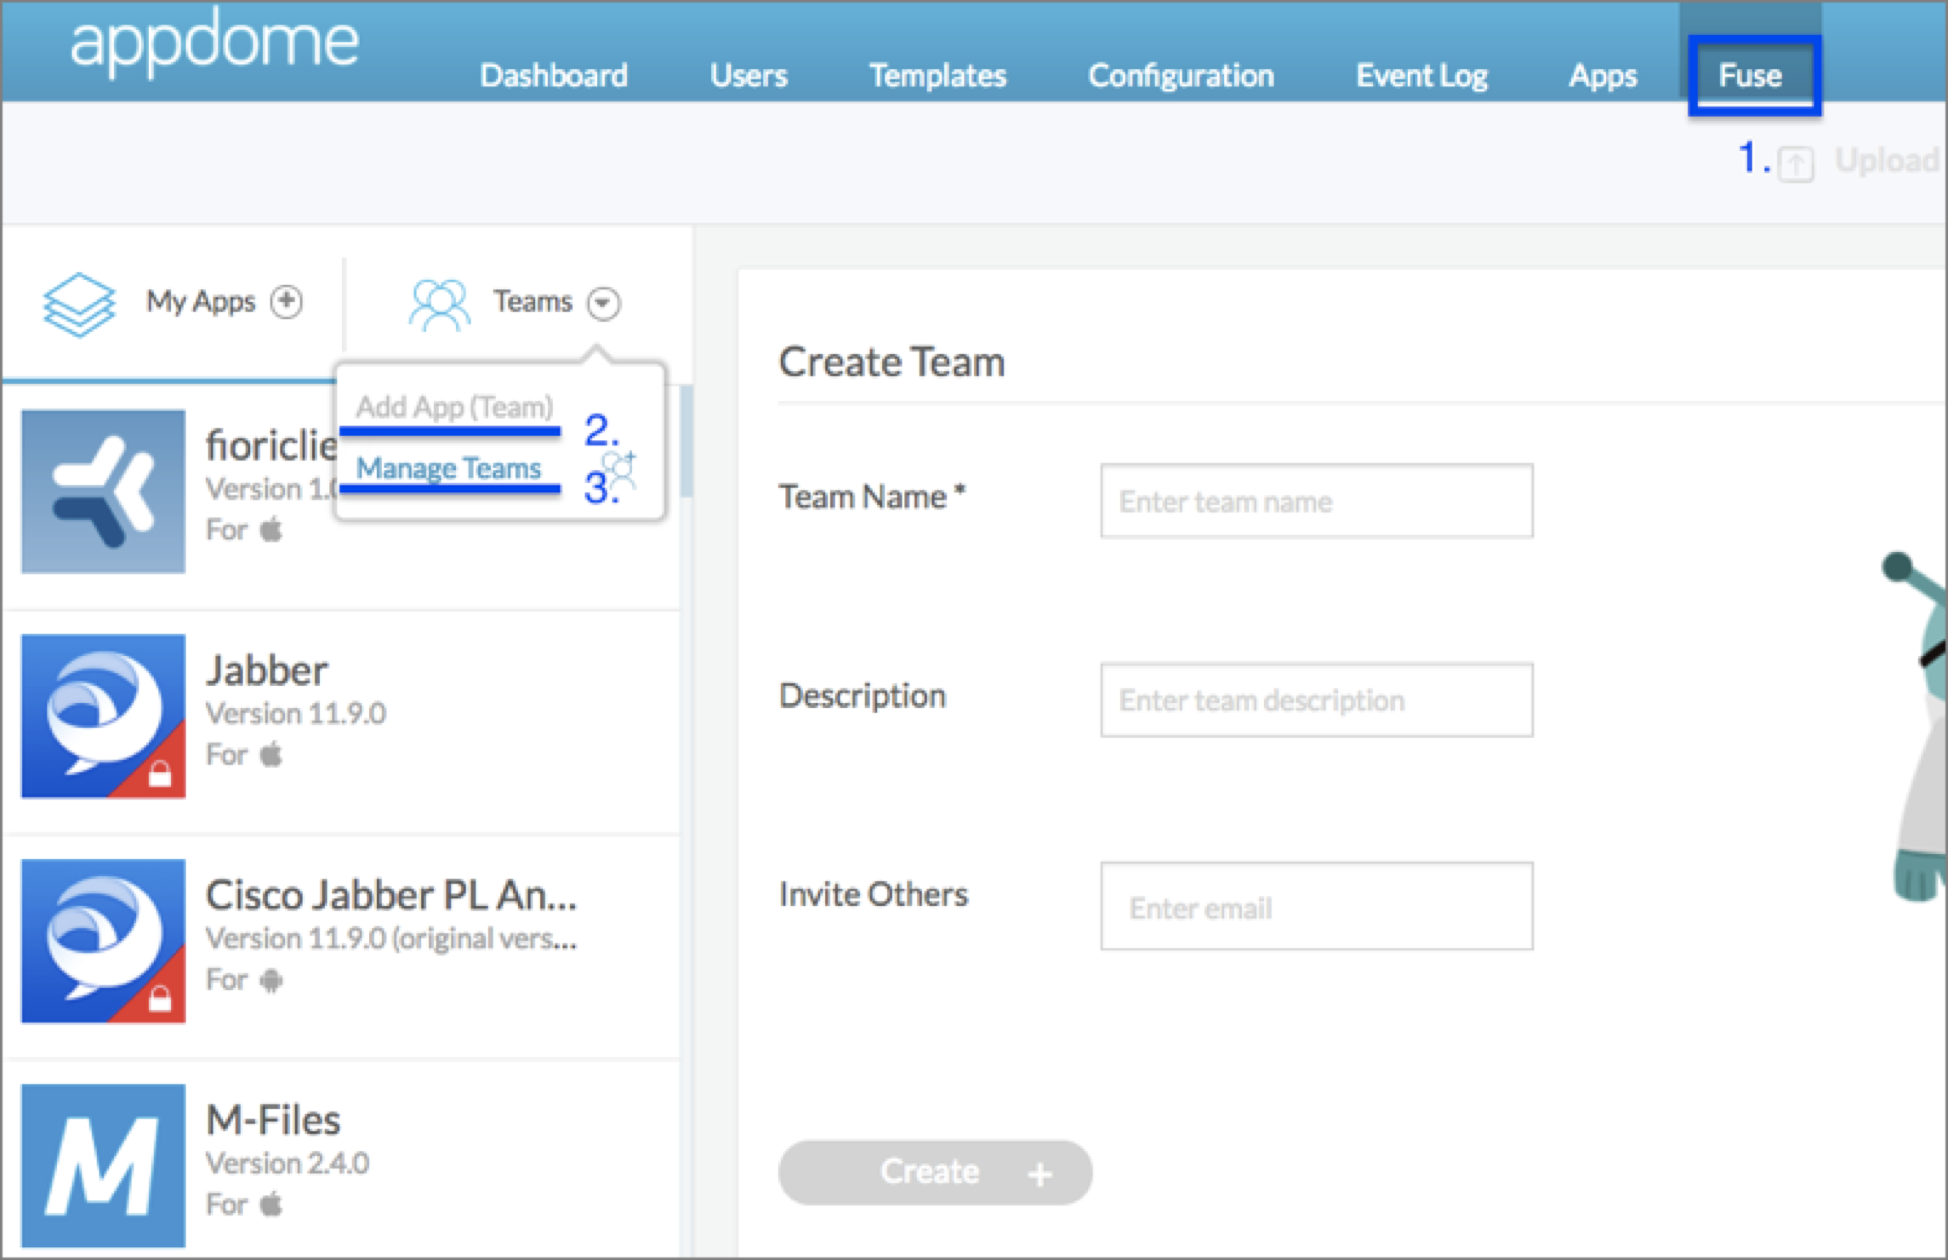
Task: Click the Apple icon under M-Files
Action: click(271, 1203)
